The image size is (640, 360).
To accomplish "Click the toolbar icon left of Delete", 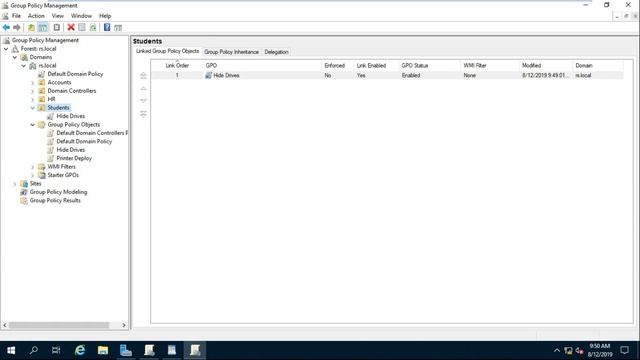I will tap(57, 27).
